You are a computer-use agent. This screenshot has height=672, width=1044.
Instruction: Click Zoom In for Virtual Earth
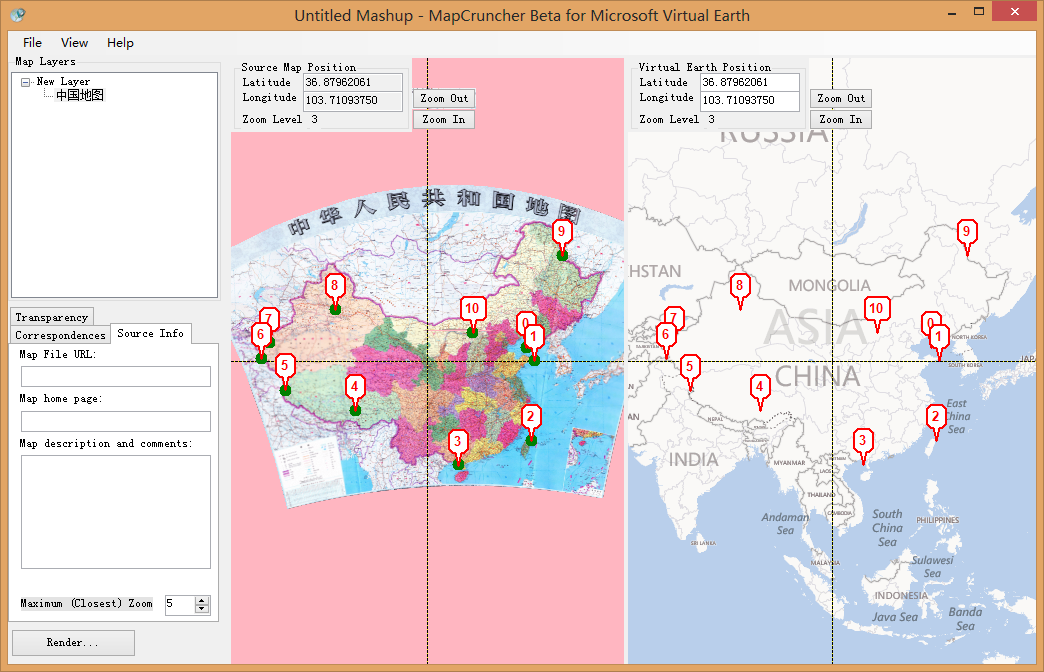coord(841,119)
